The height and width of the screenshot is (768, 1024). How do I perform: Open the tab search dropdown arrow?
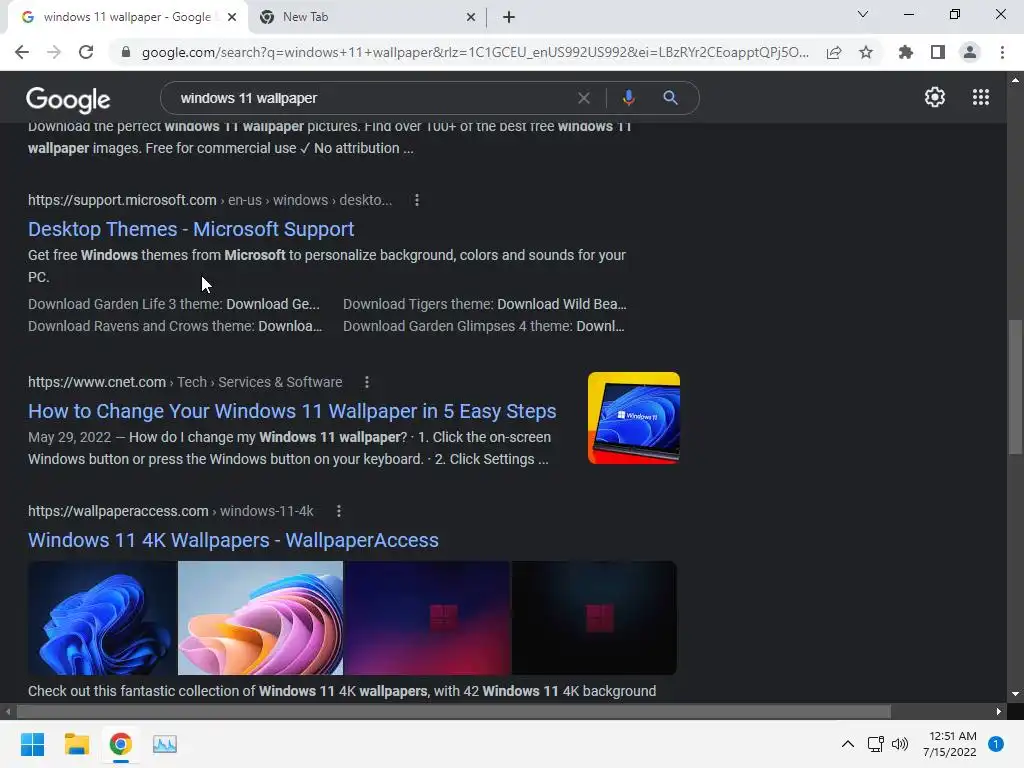[863, 14]
